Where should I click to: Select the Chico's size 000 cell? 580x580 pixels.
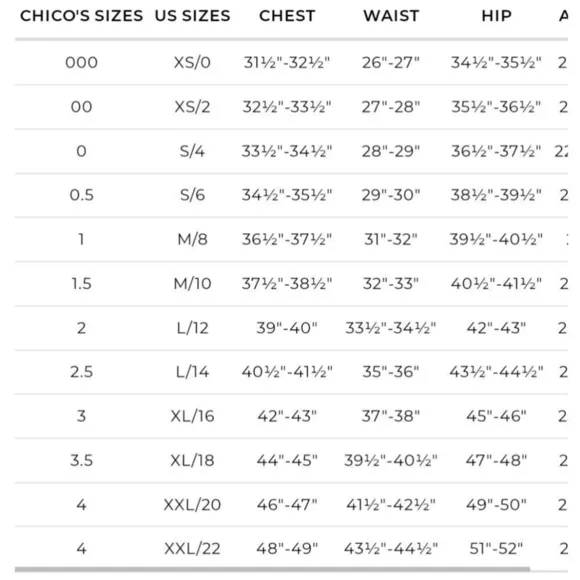(81, 63)
